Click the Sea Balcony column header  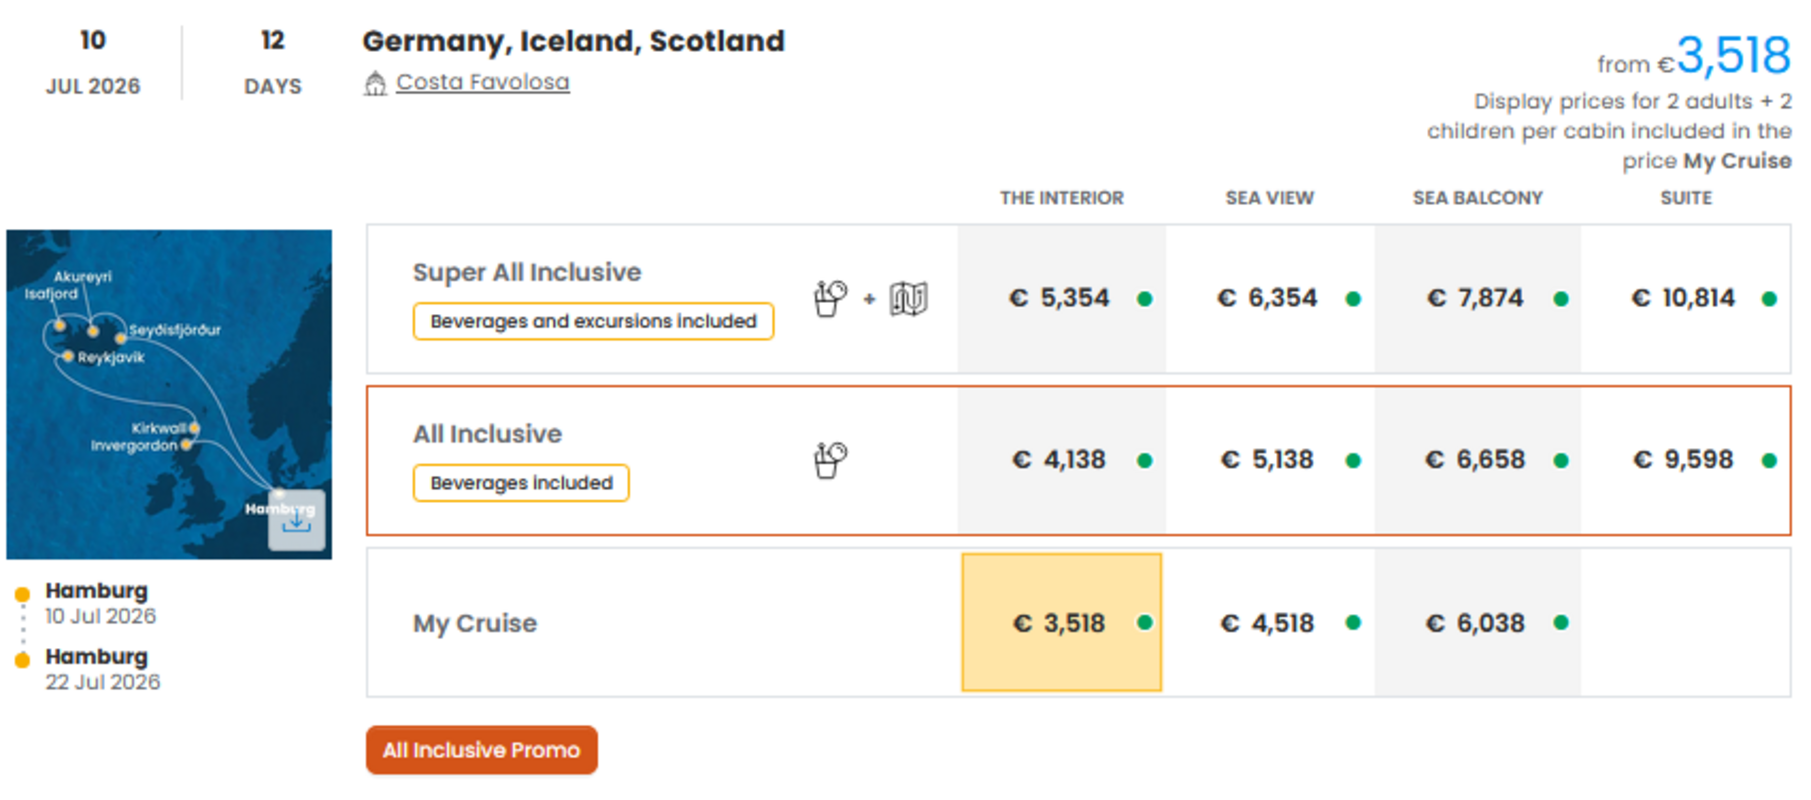(1477, 198)
